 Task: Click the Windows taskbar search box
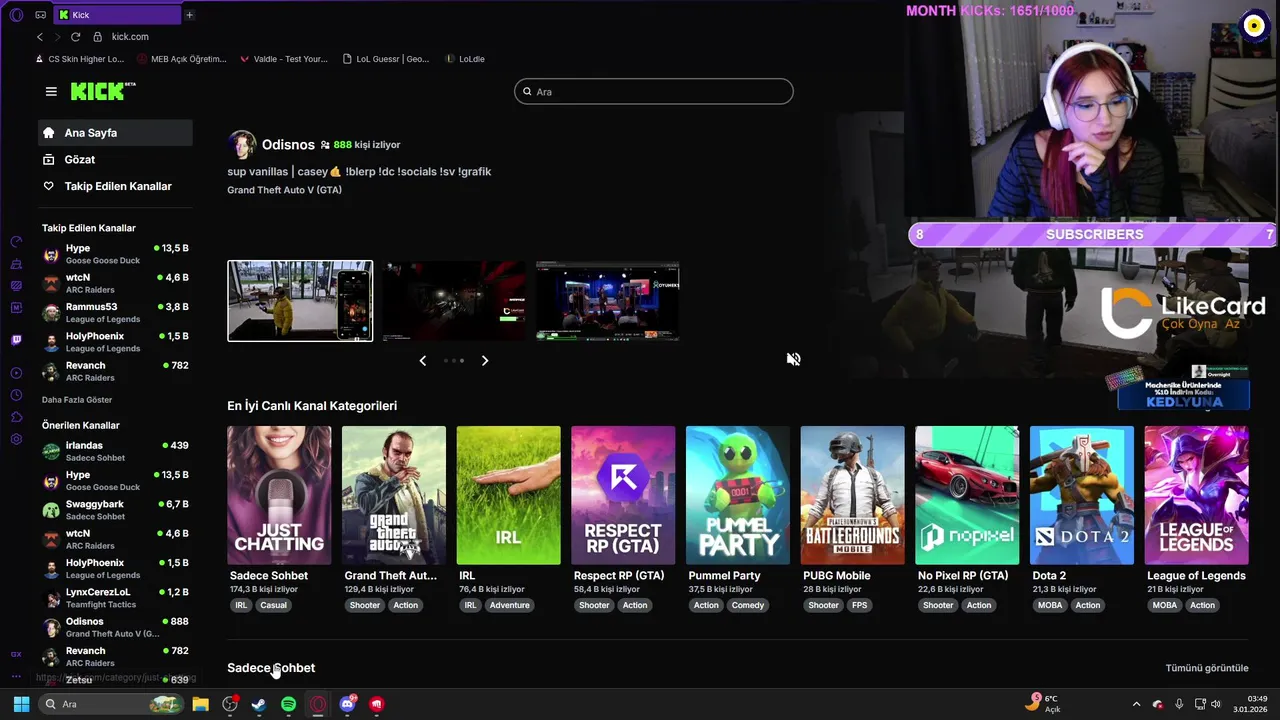point(111,704)
